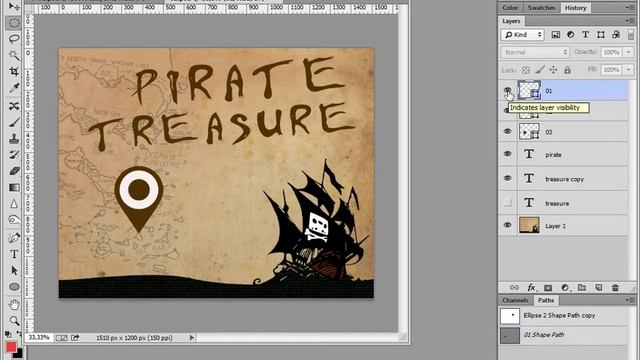The height and width of the screenshot is (360, 640).
Task: Open the layer style fx menu
Action: [531, 288]
